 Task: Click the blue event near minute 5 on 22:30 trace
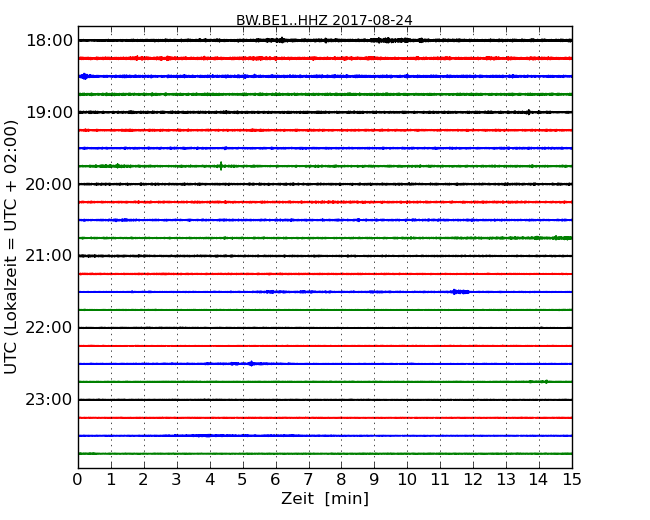point(250,364)
